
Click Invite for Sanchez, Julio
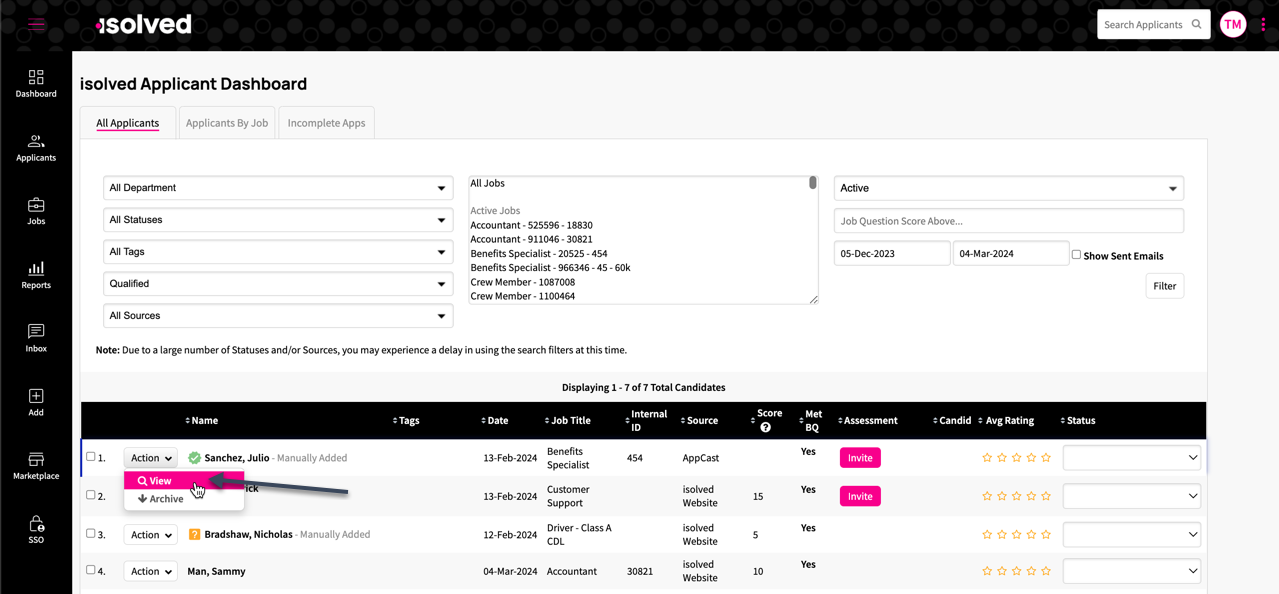point(859,458)
